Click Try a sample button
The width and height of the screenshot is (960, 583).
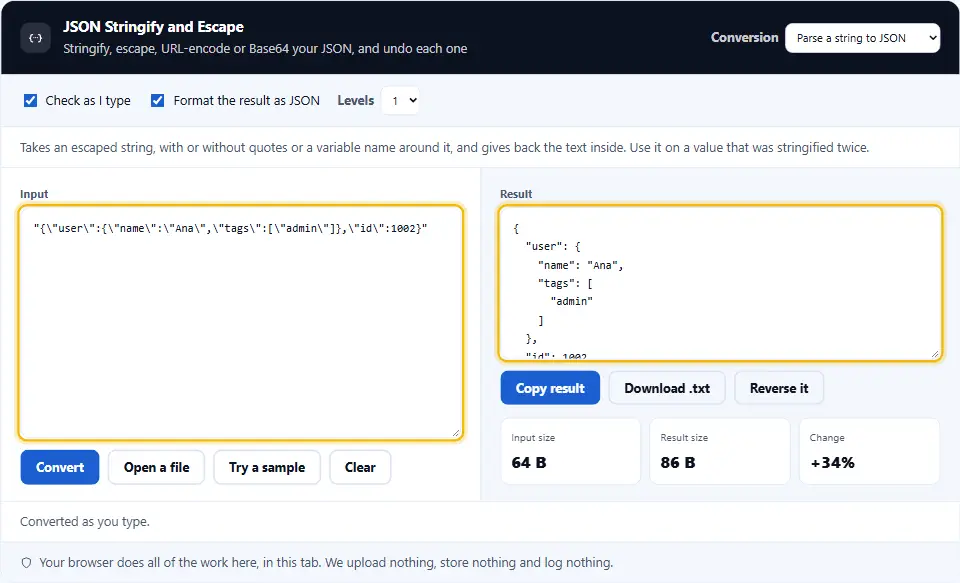(x=267, y=467)
